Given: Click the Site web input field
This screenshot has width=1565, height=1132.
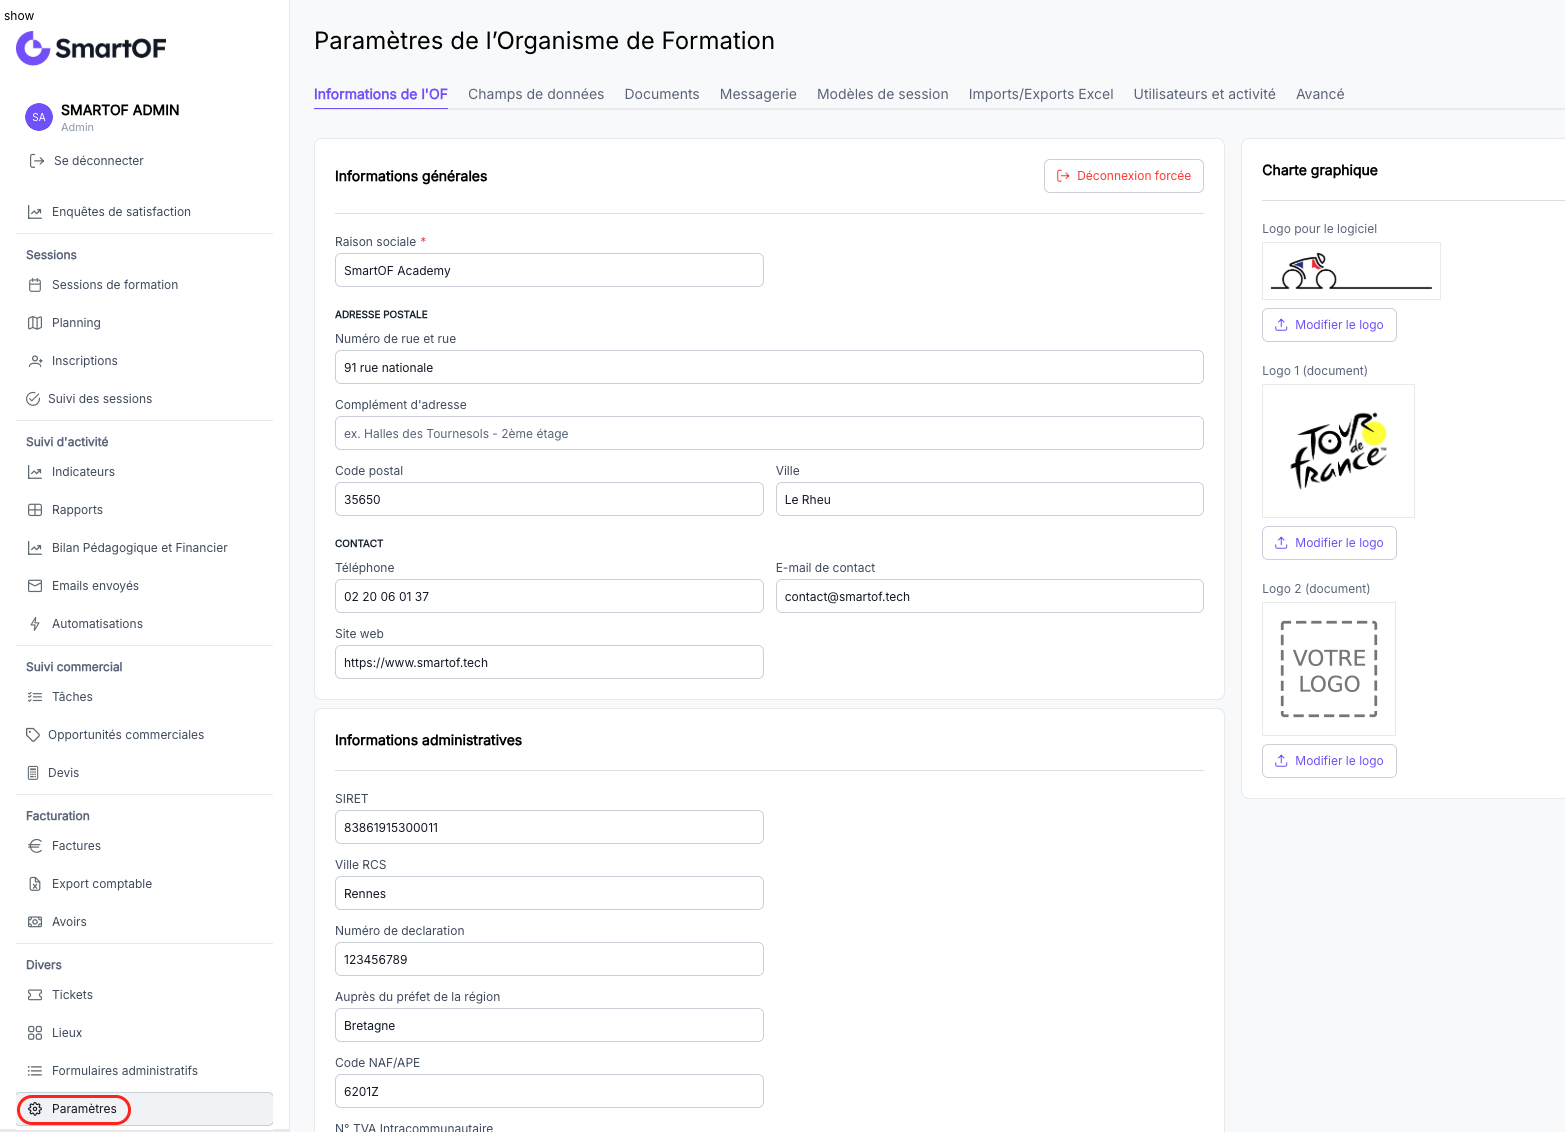Looking at the screenshot, I should coord(549,662).
